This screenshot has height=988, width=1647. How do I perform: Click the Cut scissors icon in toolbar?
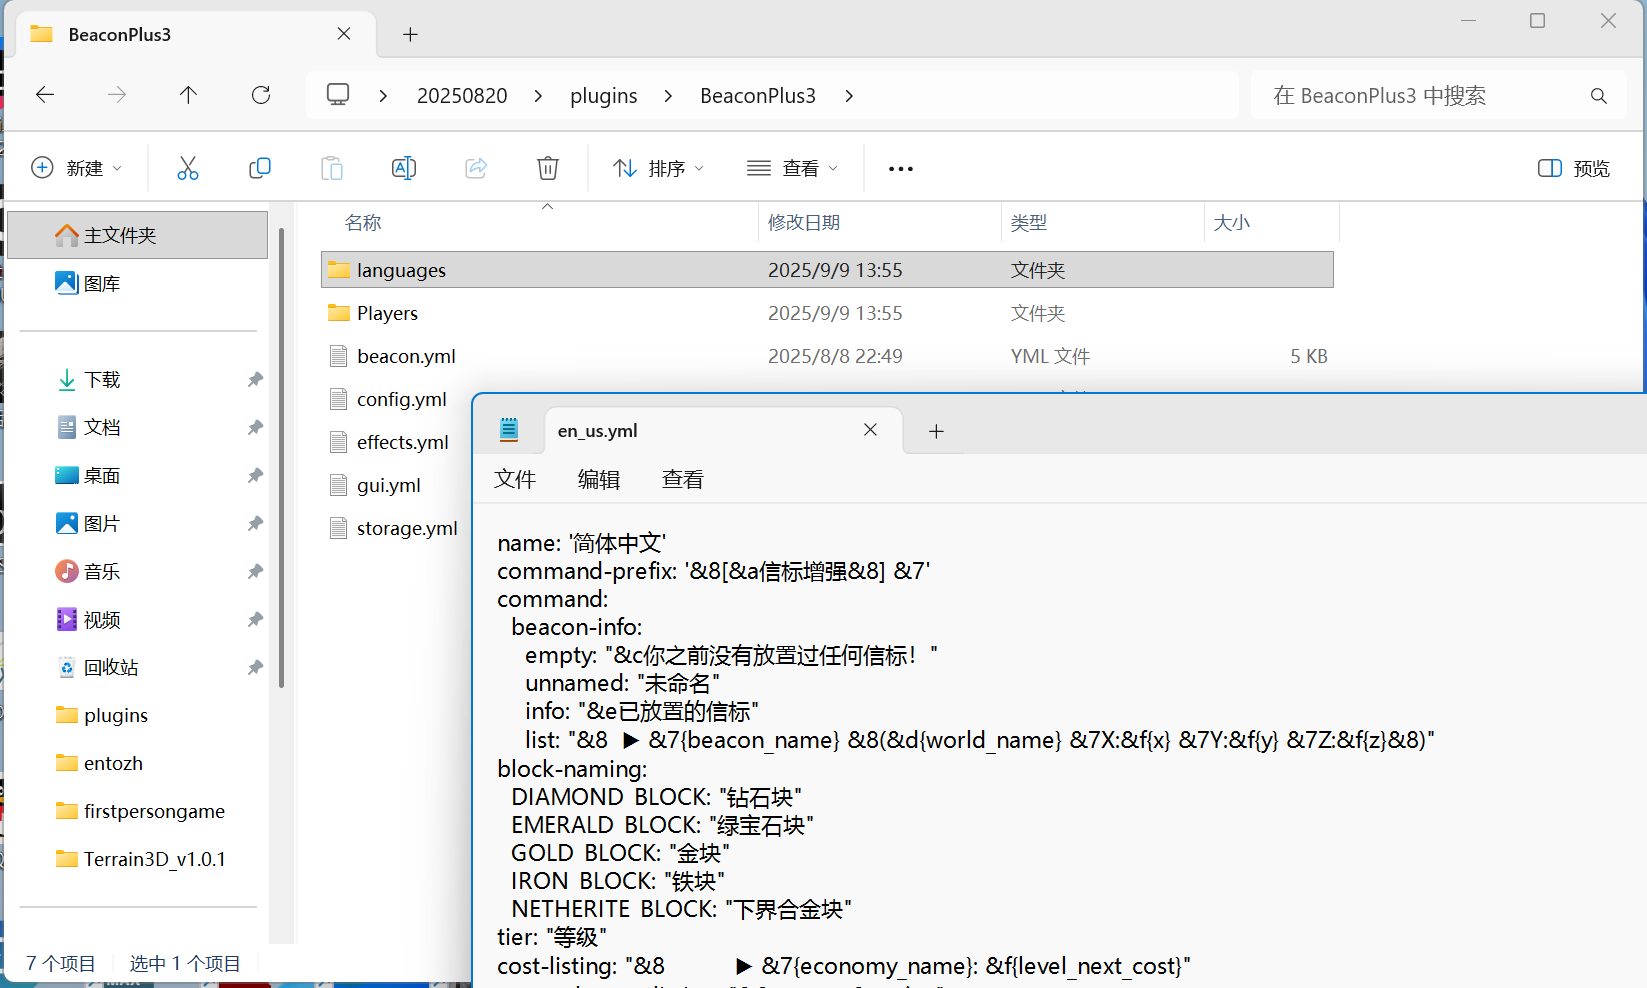[188, 168]
